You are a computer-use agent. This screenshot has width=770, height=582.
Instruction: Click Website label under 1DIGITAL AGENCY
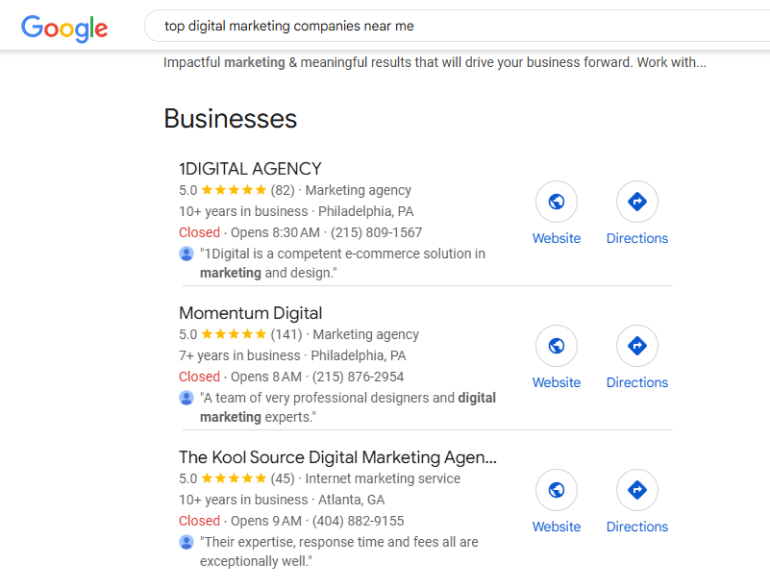click(556, 238)
